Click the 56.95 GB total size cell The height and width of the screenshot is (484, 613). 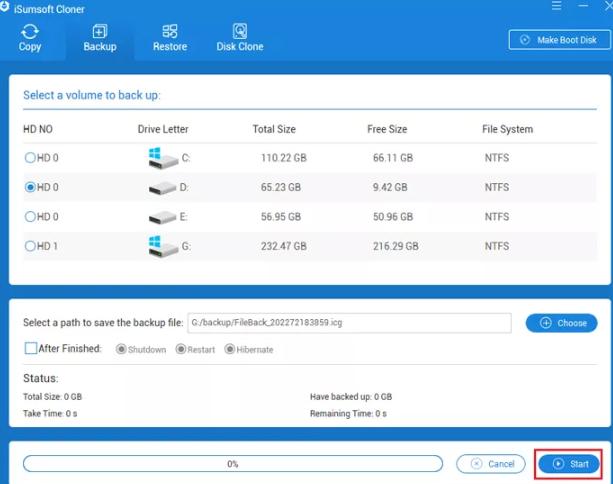[281, 217]
